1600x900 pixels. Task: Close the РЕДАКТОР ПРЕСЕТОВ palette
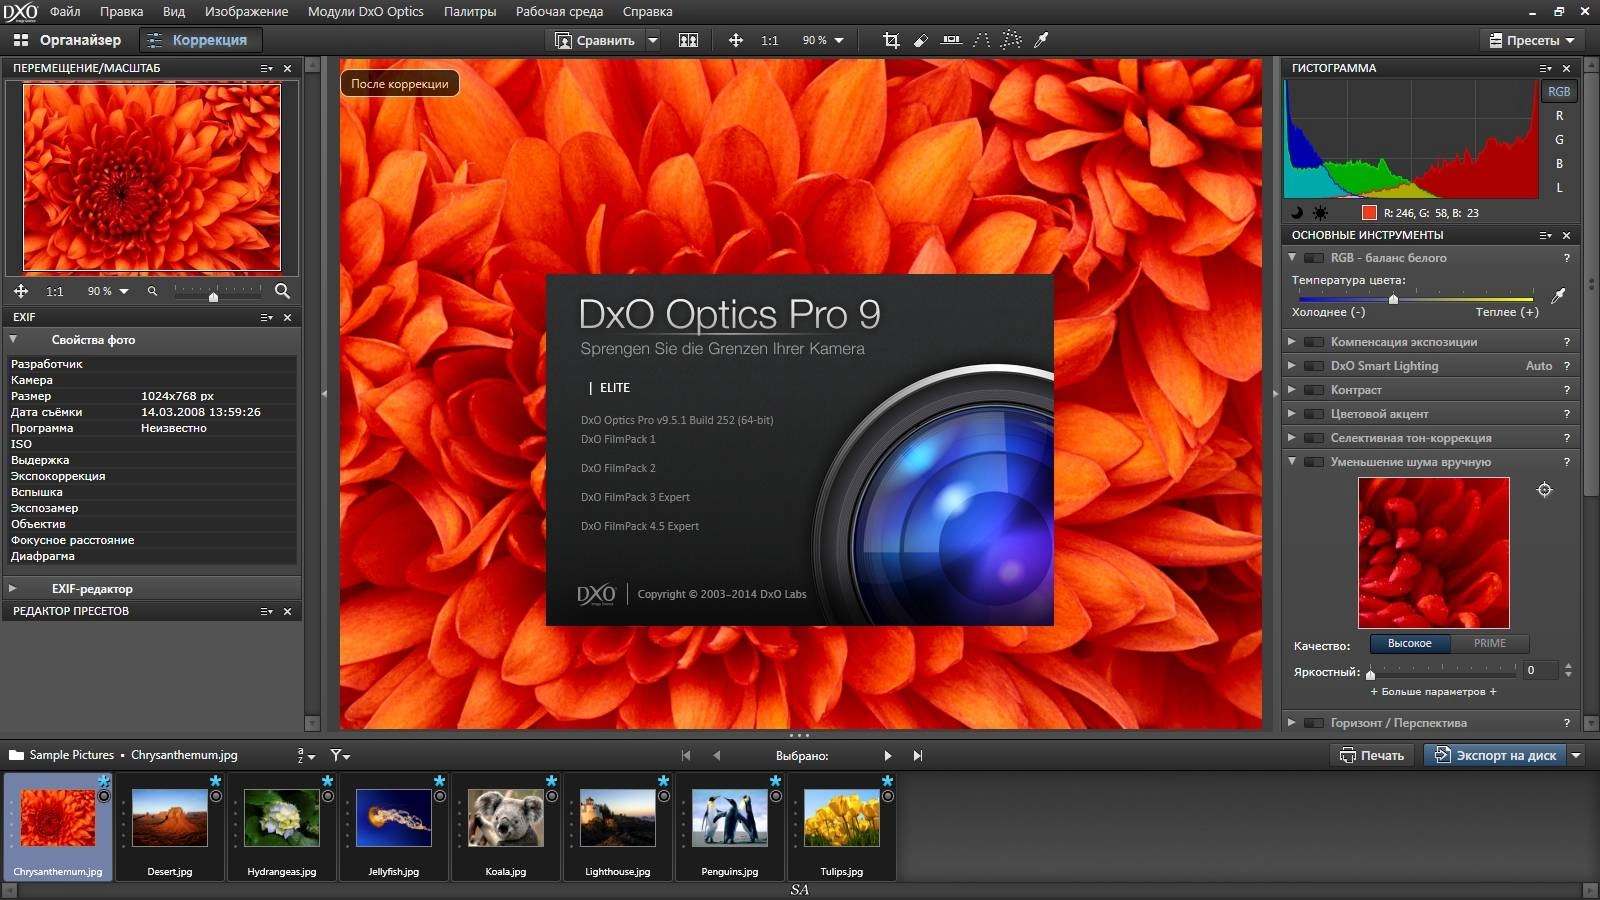pyautogui.click(x=288, y=612)
